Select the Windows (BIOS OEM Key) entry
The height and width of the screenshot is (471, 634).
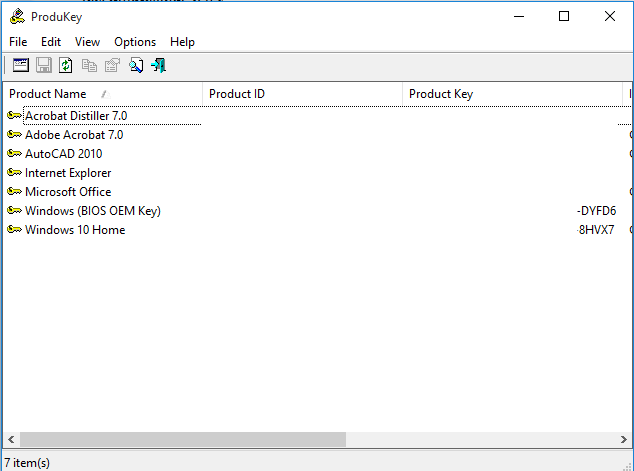tap(93, 211)
